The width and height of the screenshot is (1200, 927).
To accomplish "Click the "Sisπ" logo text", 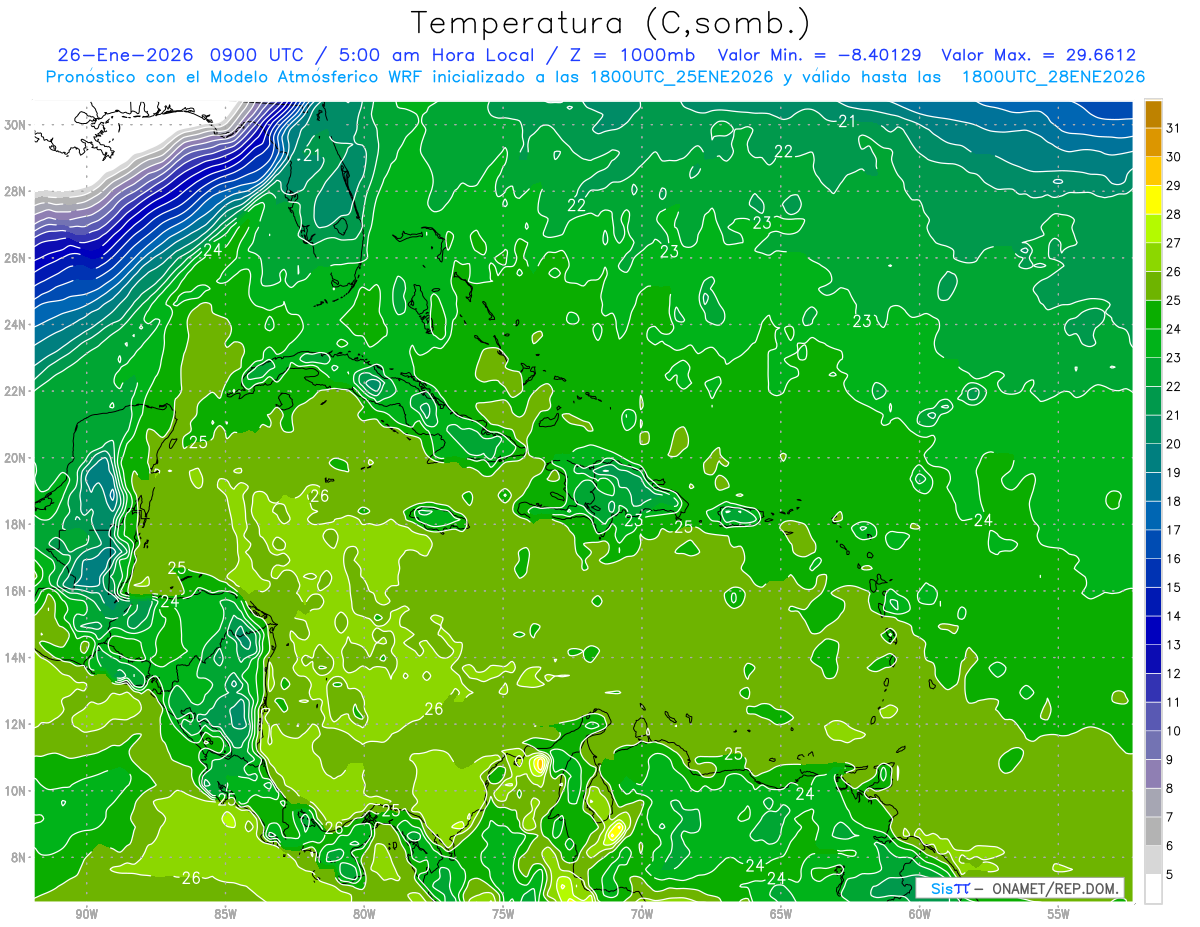I will (x=949, y=888).
